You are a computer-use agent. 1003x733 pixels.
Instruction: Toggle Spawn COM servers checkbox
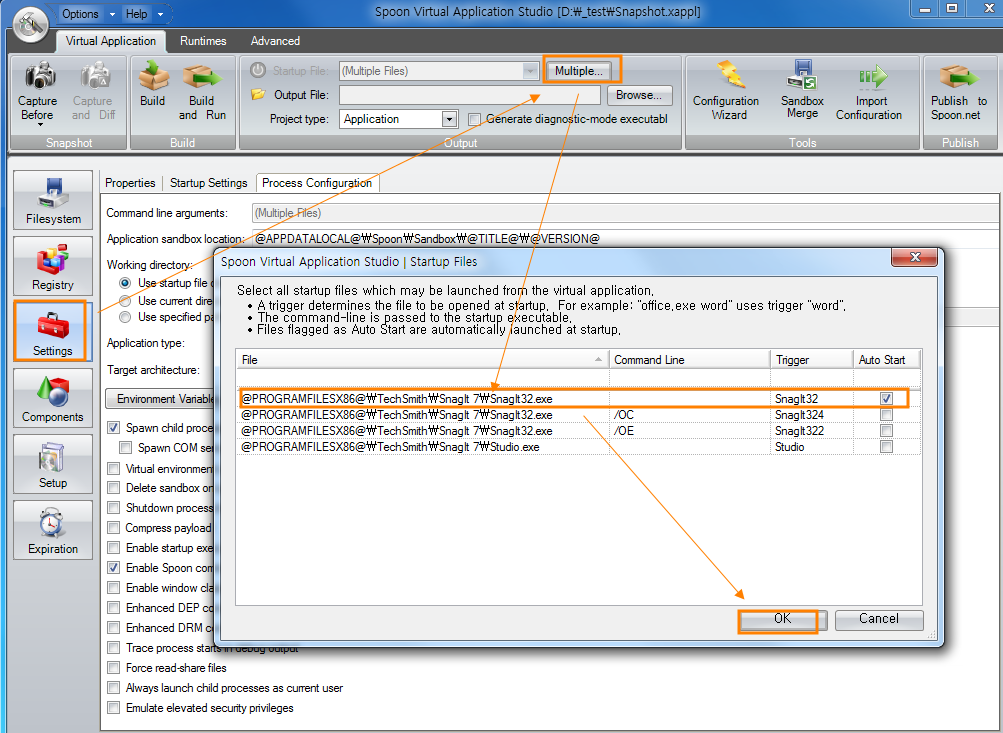[125, 448]
